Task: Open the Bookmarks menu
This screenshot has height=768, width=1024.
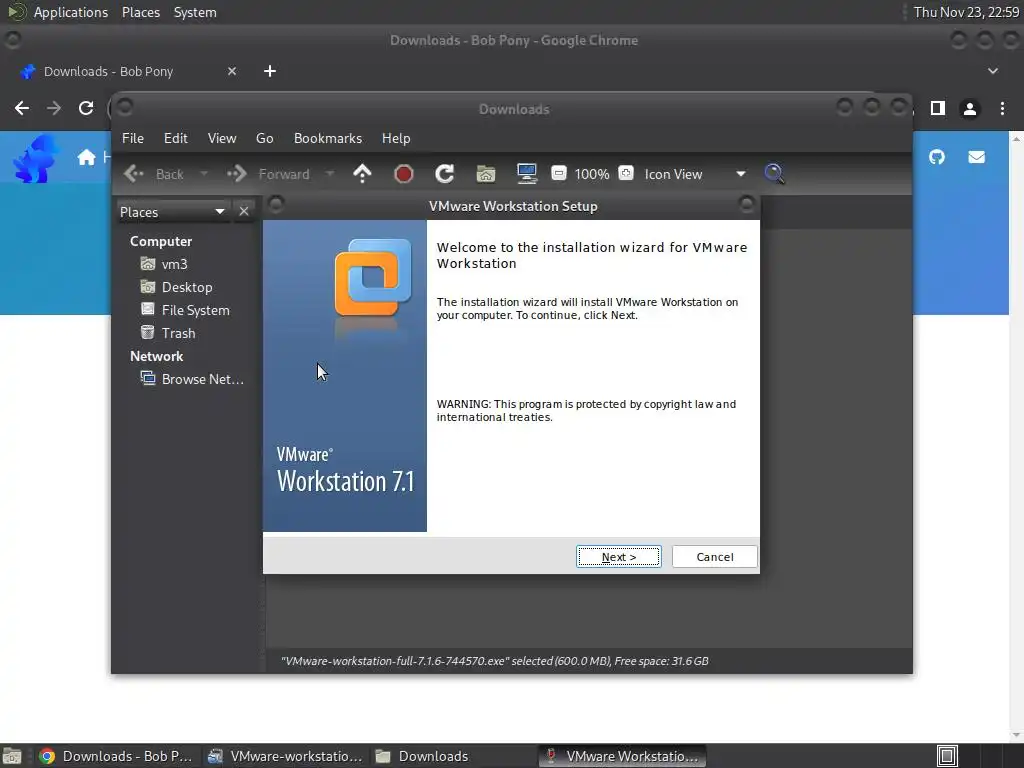Action: pyautogui.click(x=328, y=138)
